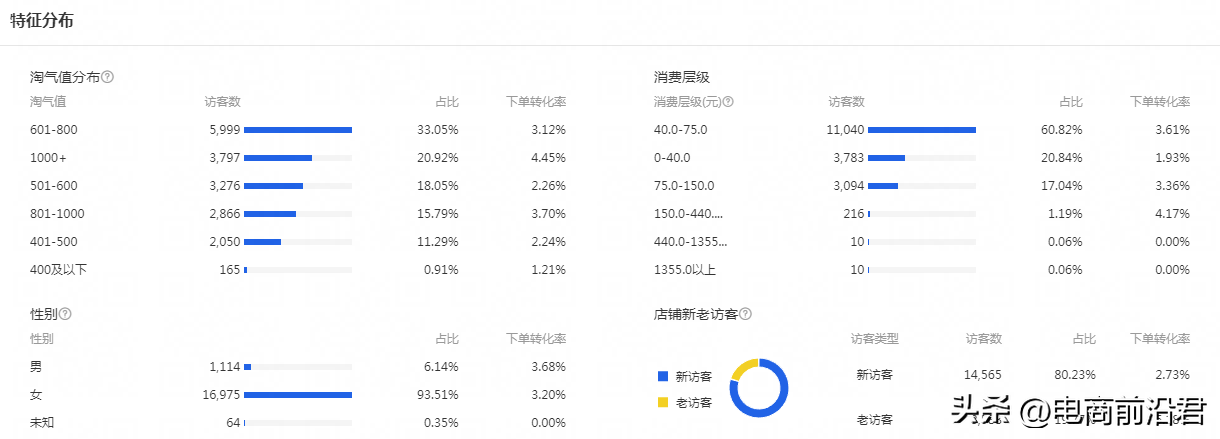Click visitor count 16,975
The width and height of the screenshot is (1220, 439).
tap(221, 395)
